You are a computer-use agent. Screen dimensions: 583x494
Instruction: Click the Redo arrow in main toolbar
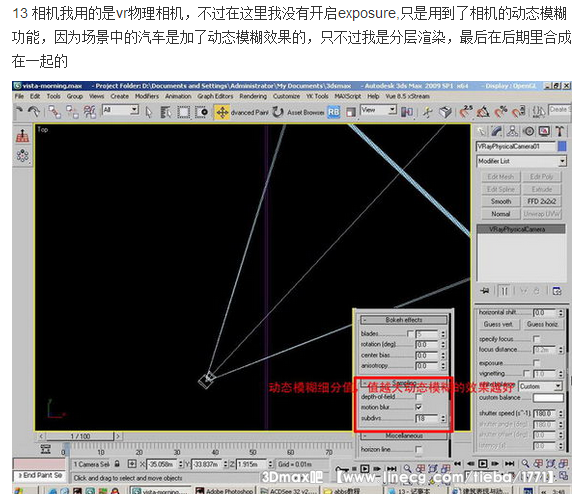click(x=34, y=111)
